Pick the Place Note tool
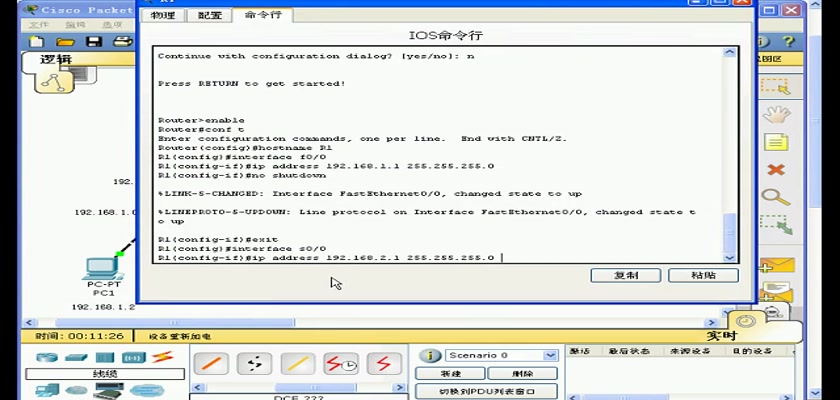 click(775, 142)
